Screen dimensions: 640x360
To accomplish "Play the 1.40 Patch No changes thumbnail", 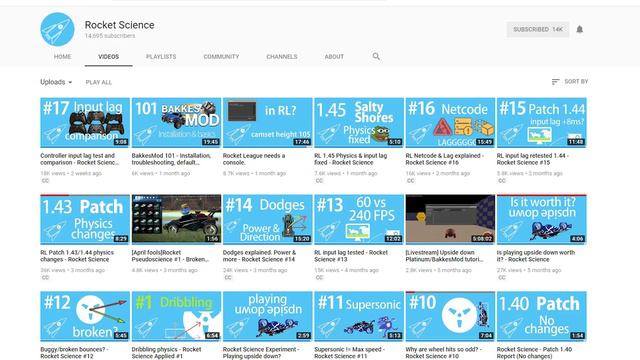I will coord(542,316).
